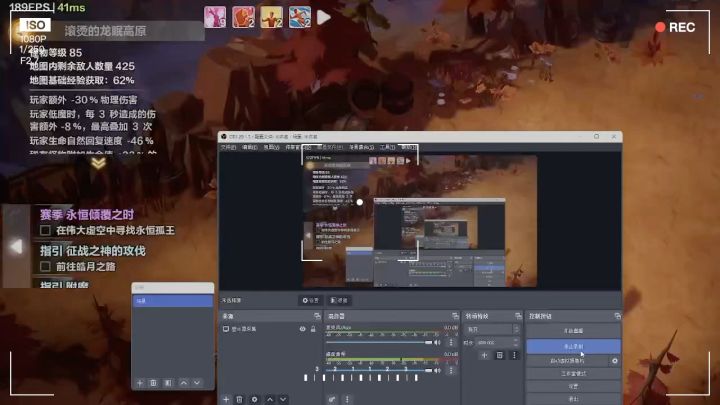Click the blue surfing buff icon

tap(300, 17)
